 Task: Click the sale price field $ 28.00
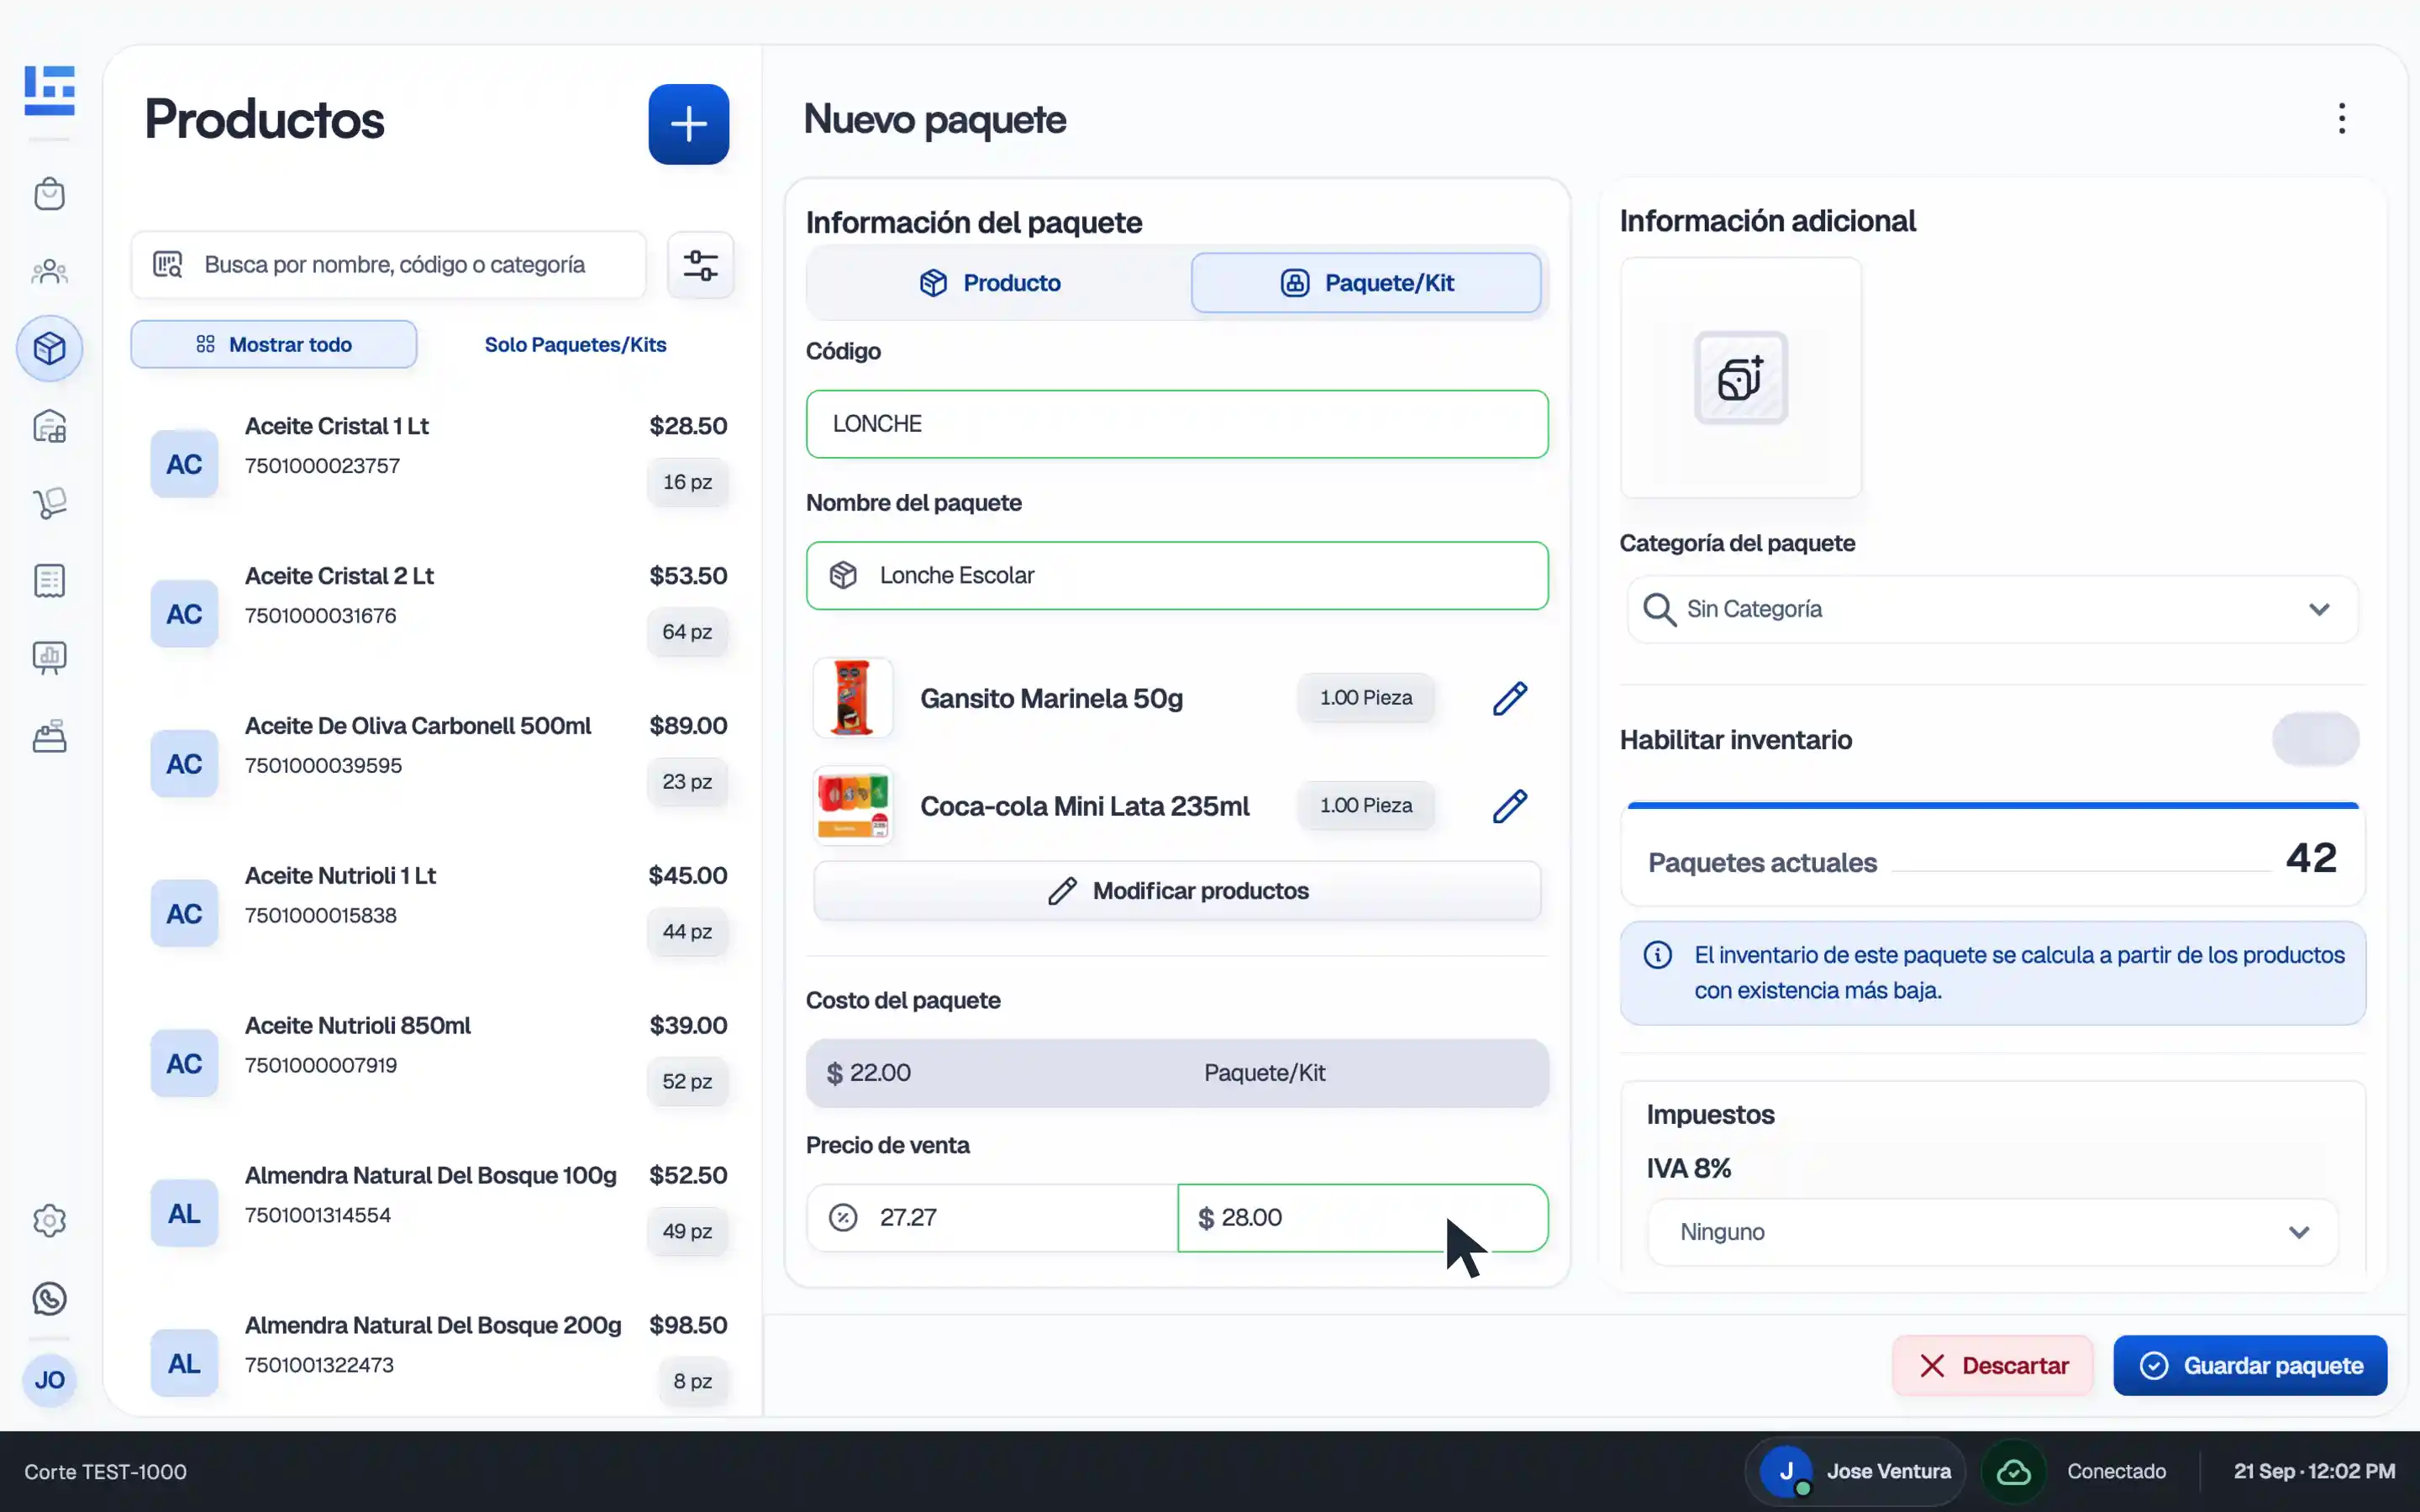1362,1218
